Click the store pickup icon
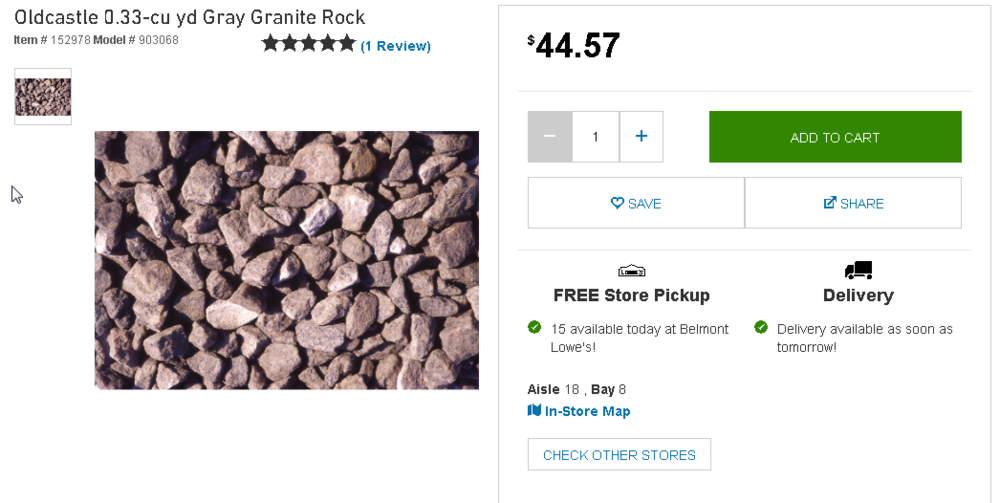Image resolution: width=1000 pixels, height=503 pixels. pos(631,270)
